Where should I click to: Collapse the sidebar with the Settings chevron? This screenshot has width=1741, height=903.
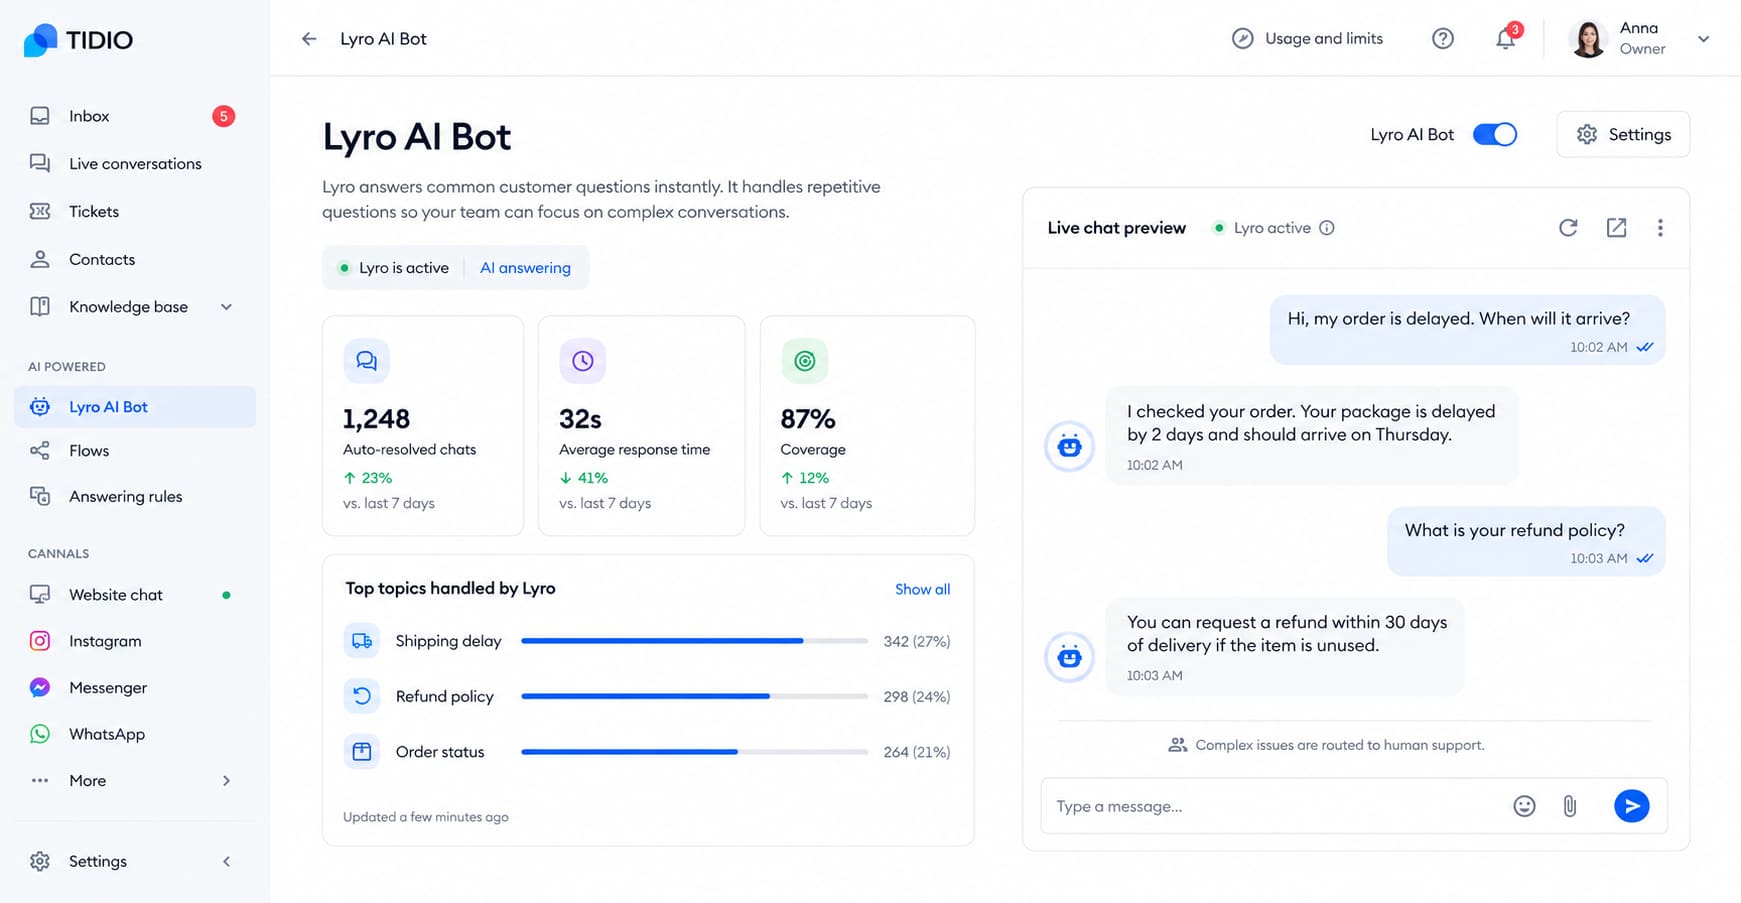(x=226, y=861)
